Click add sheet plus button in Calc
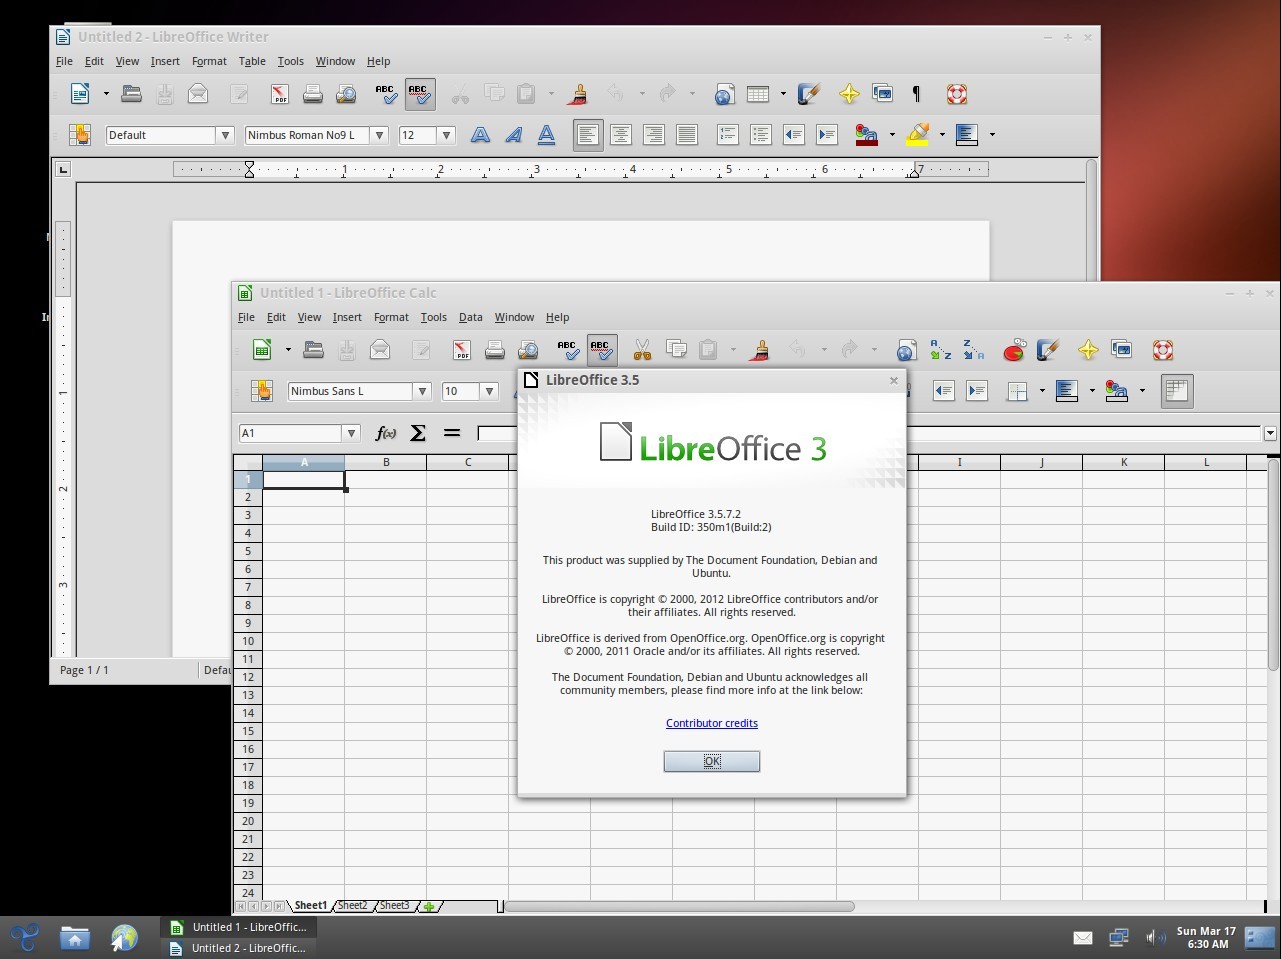 [x=429, y=906]
